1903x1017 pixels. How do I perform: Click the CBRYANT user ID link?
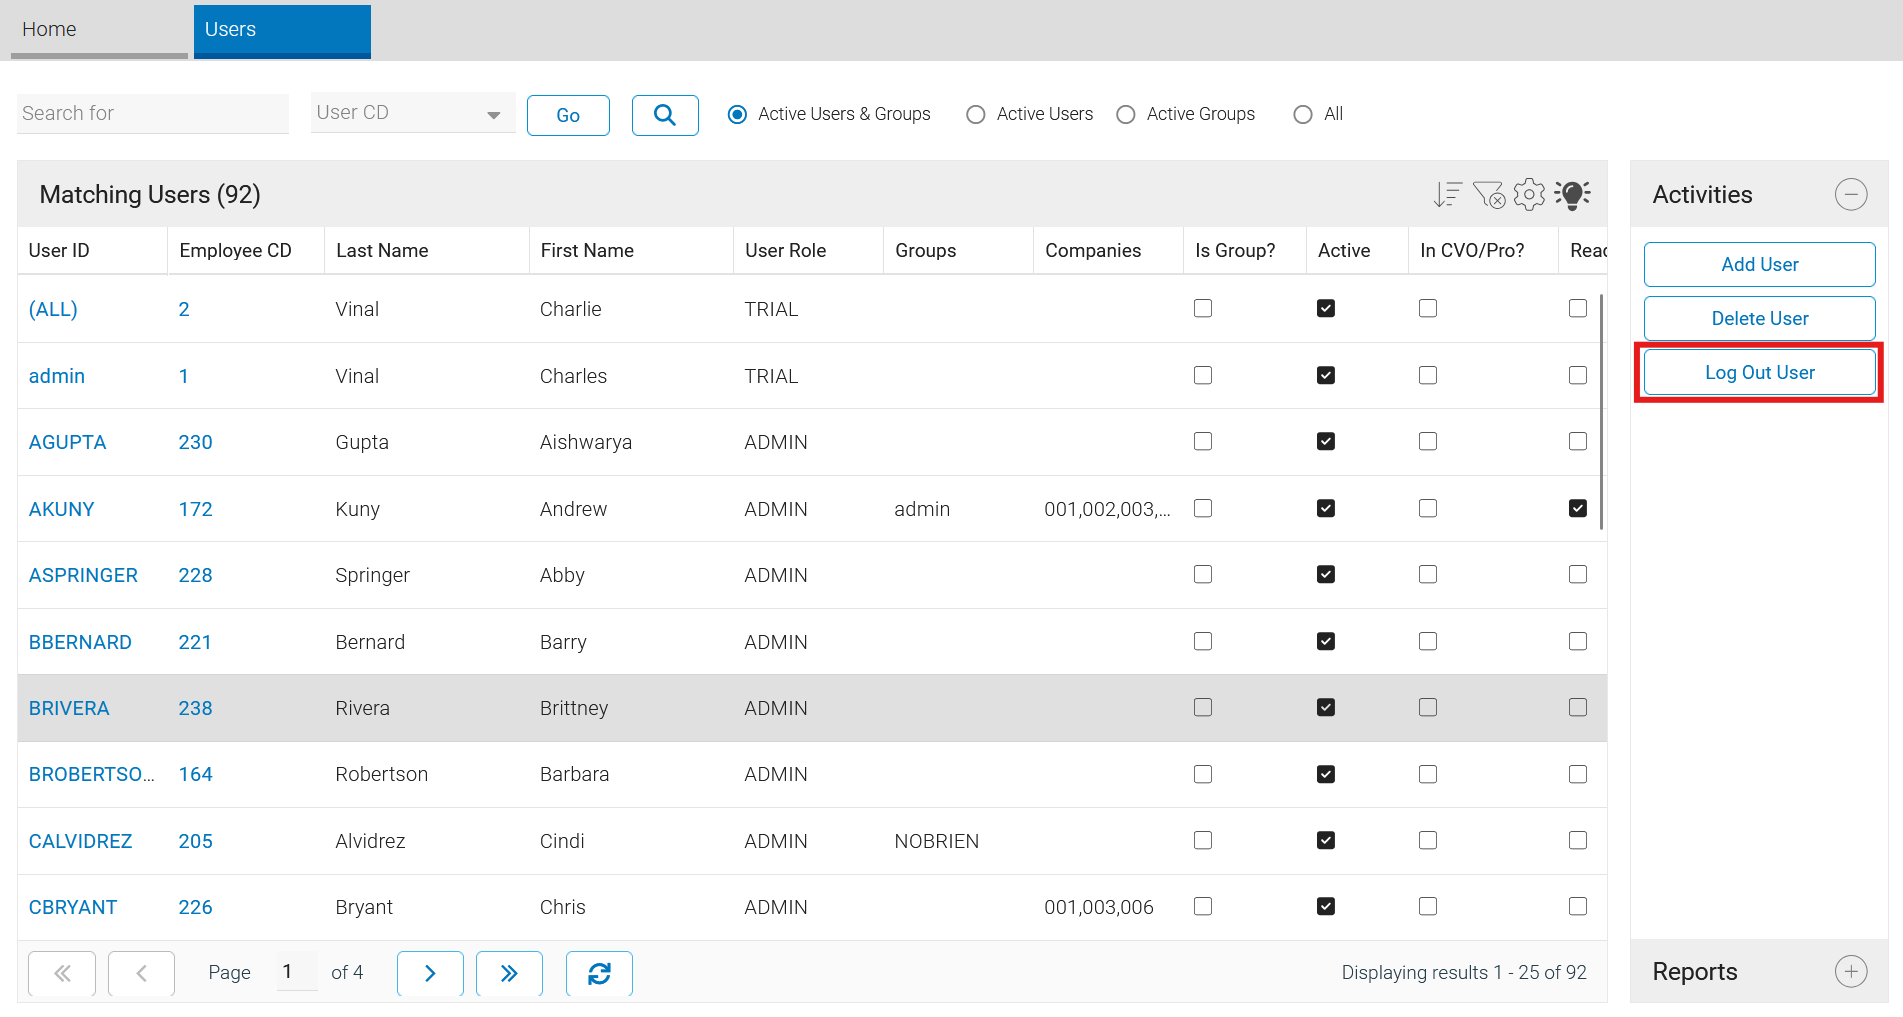(x=73, y=907)
